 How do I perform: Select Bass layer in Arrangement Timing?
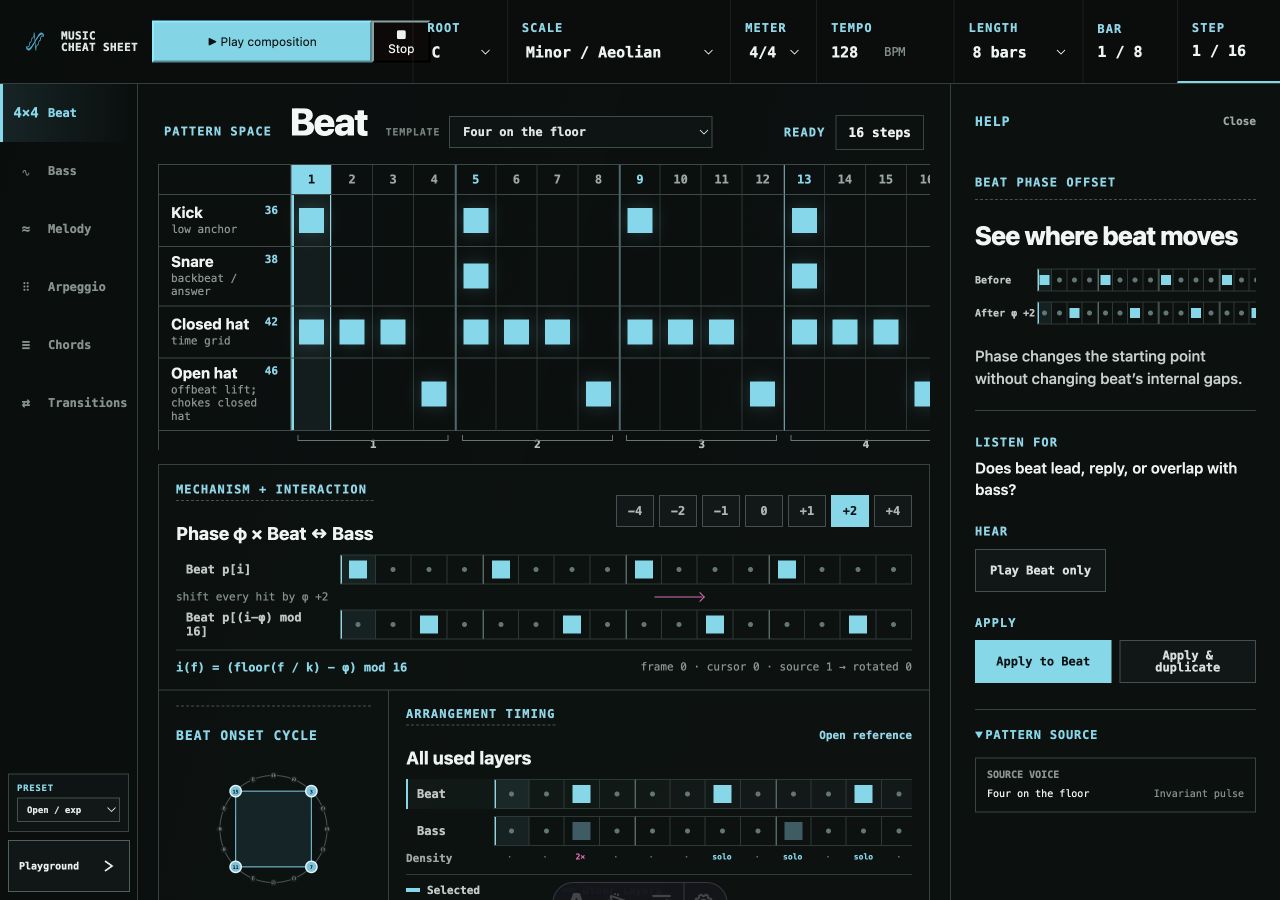click(450, 831)
